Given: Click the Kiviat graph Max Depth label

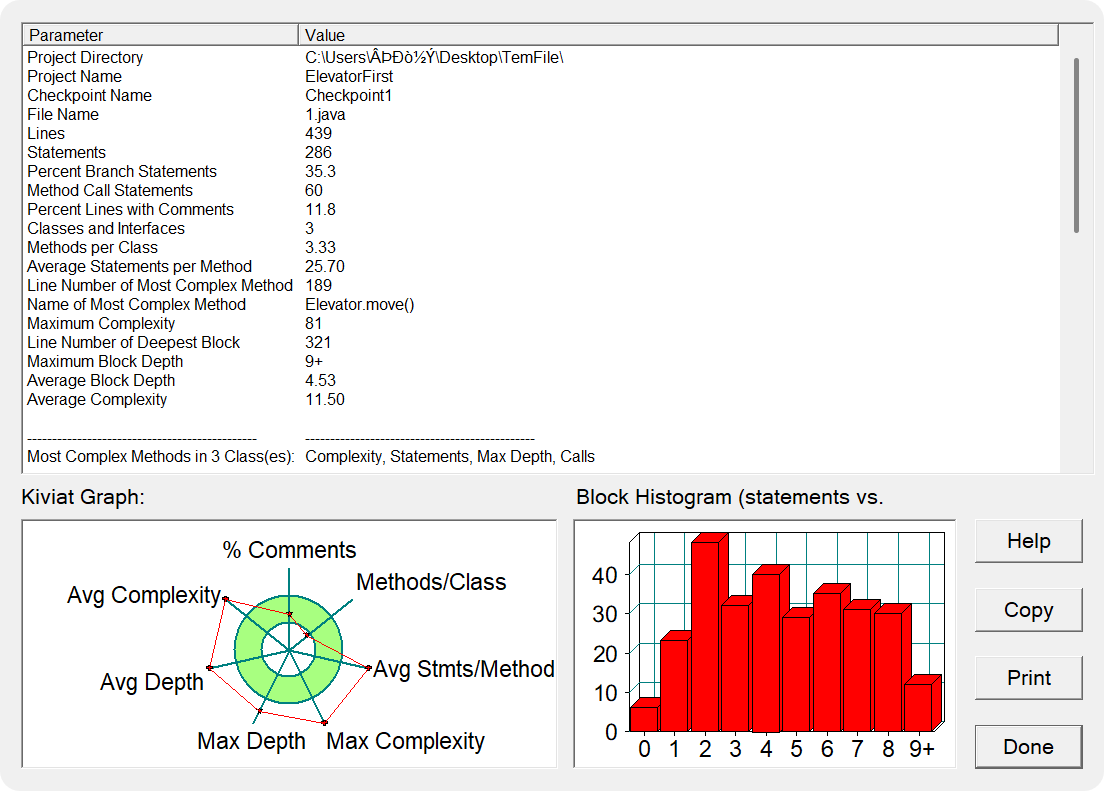Looking at the screenshot, I should (x=251, y=741).
